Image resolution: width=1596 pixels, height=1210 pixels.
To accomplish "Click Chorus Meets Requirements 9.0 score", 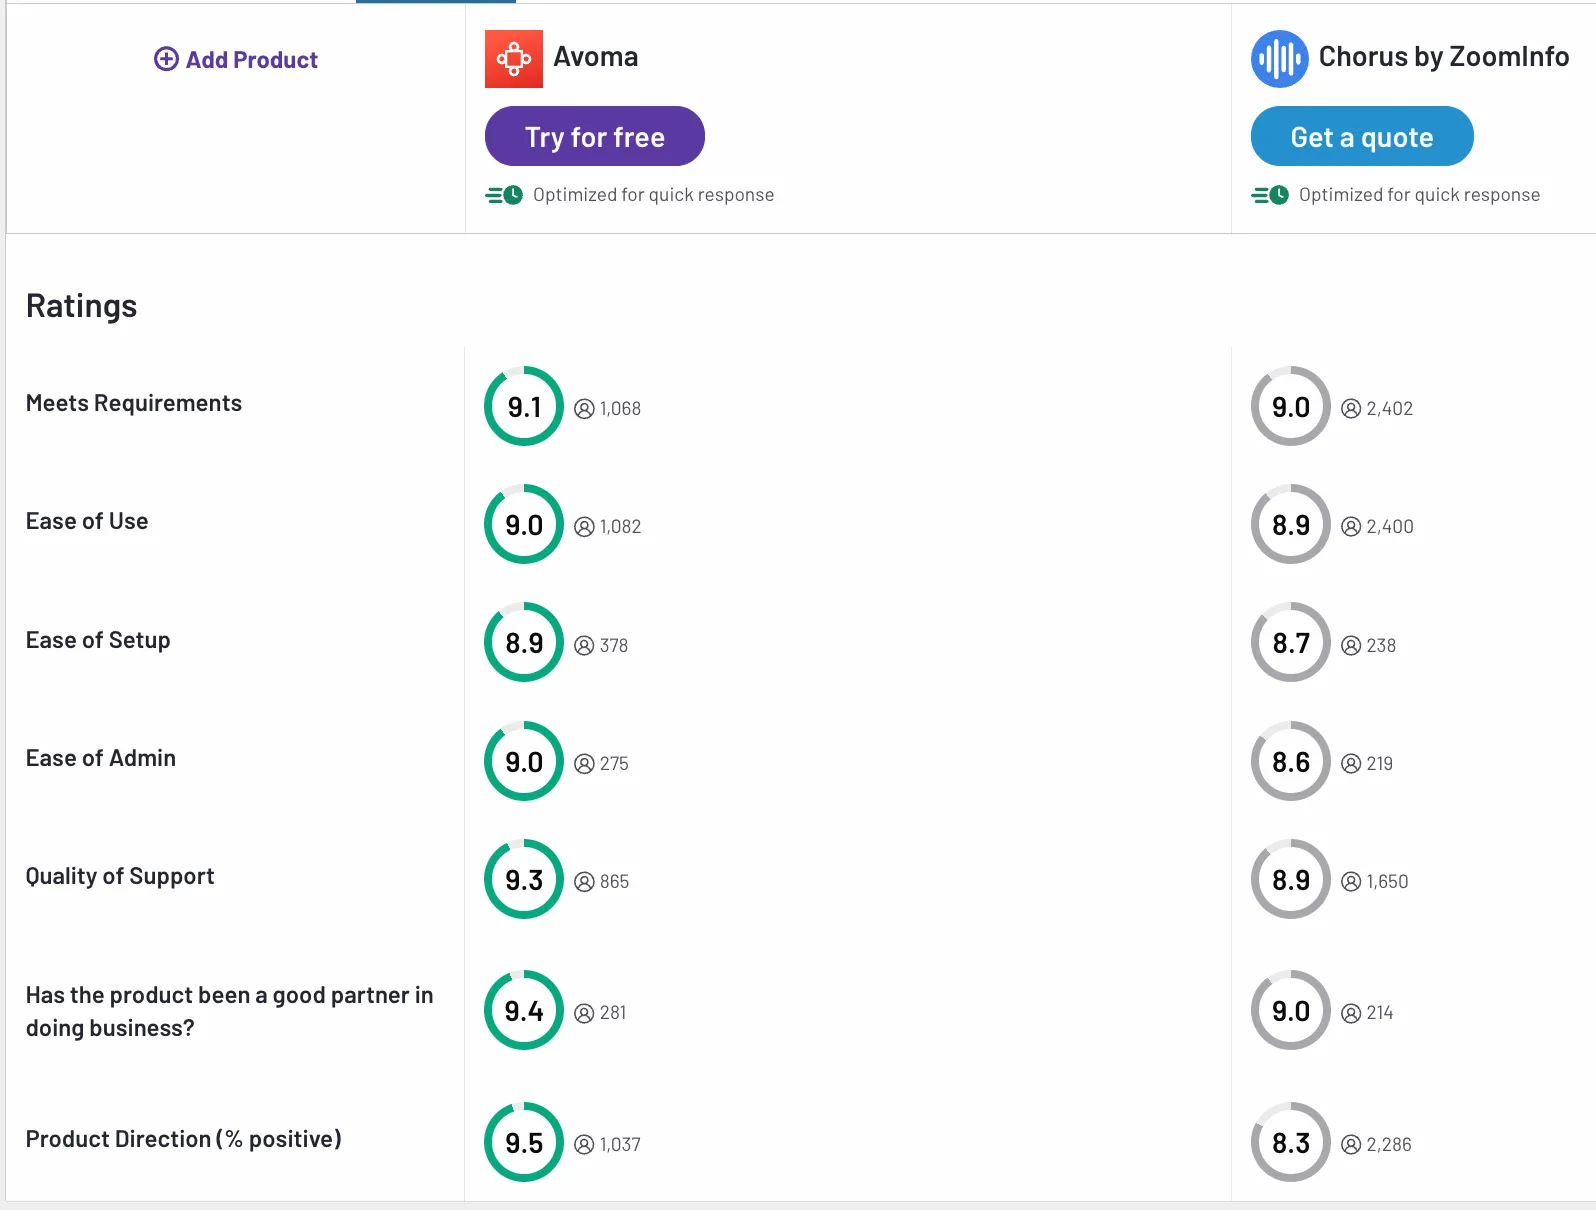I will coord(1291,406).
